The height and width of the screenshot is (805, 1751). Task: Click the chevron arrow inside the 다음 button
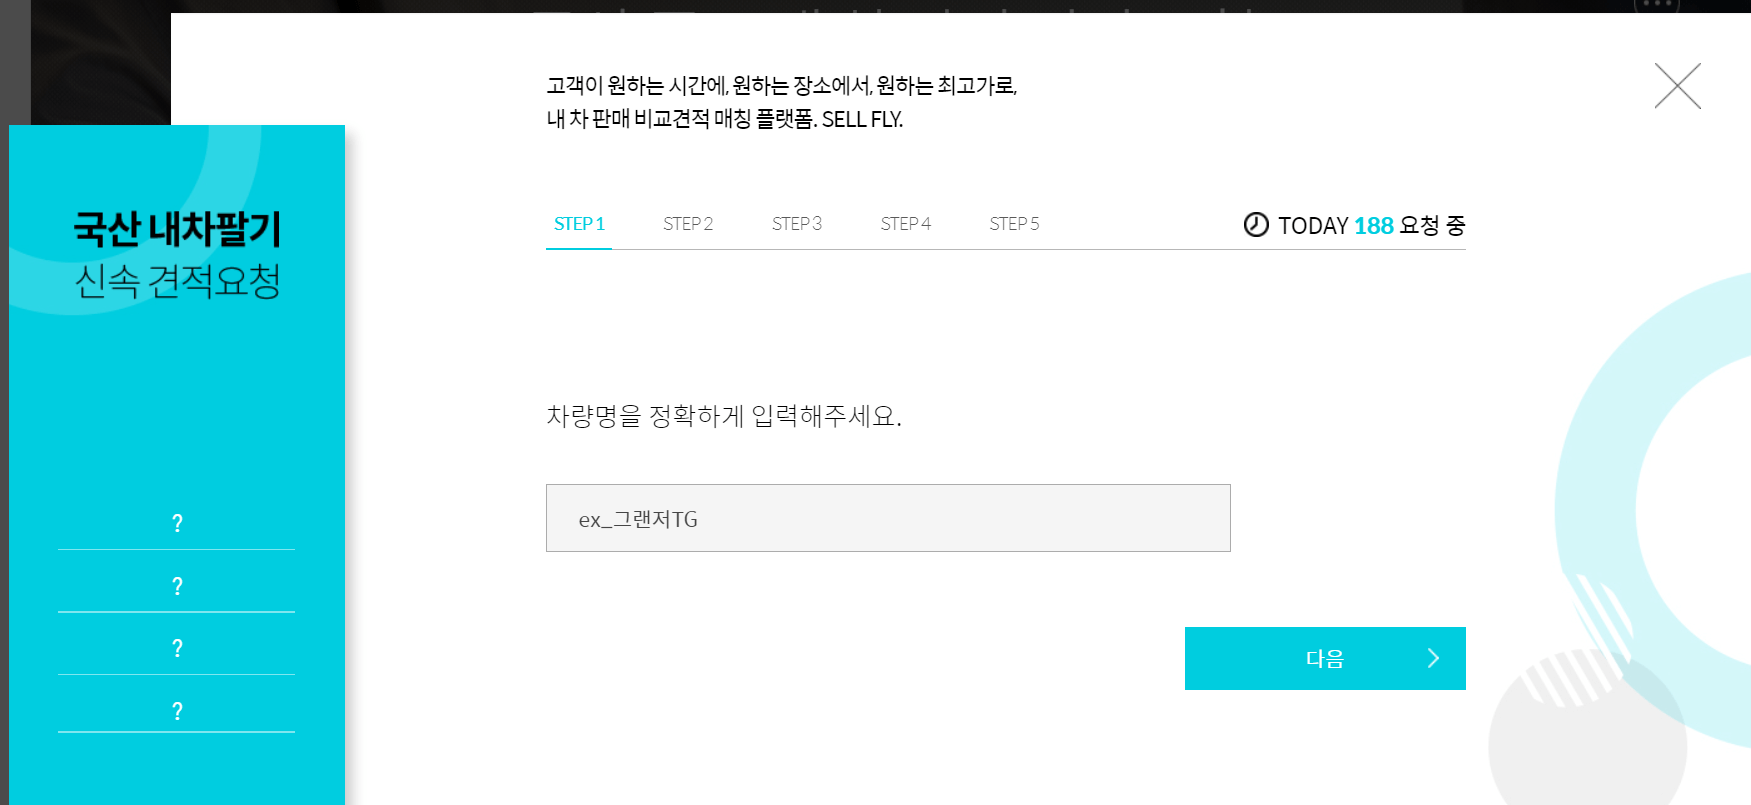point(1433,658)
